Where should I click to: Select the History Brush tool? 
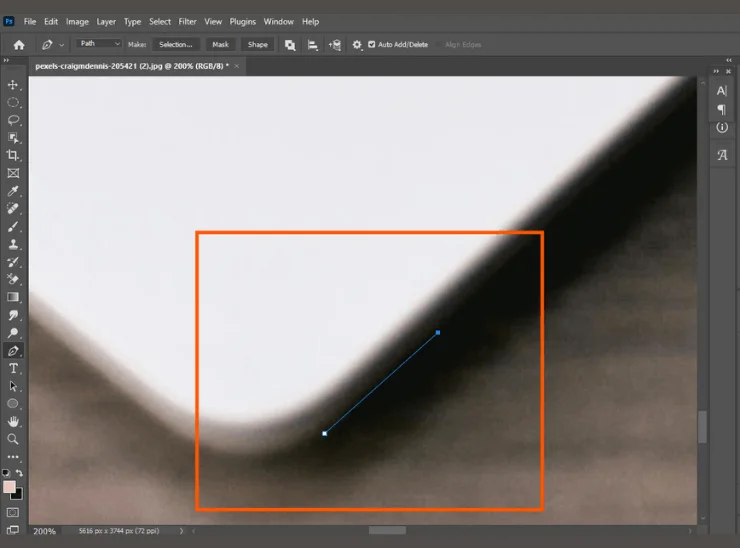(13, 262)
